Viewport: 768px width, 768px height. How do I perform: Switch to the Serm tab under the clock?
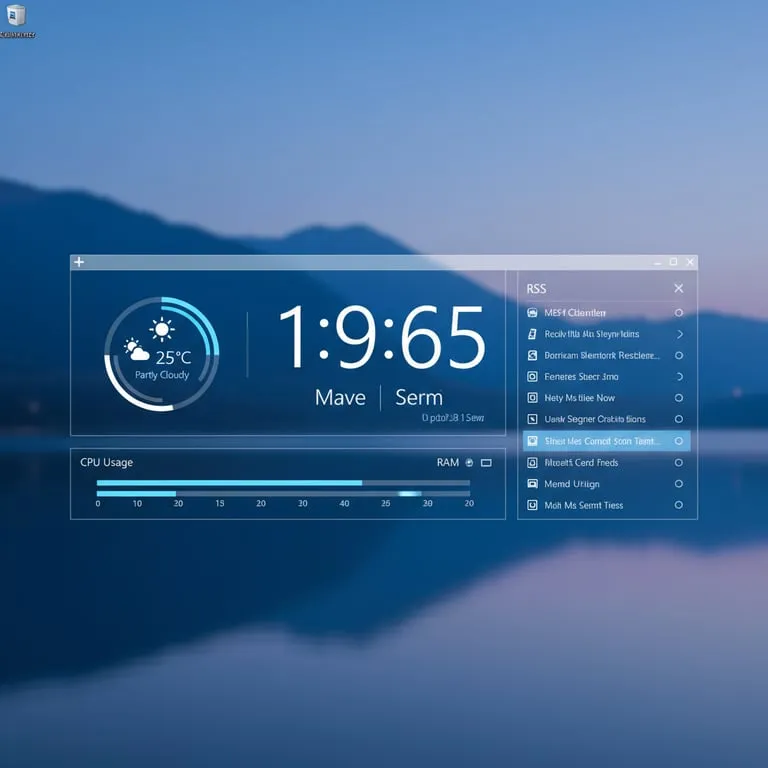click(x=418, y=397)
